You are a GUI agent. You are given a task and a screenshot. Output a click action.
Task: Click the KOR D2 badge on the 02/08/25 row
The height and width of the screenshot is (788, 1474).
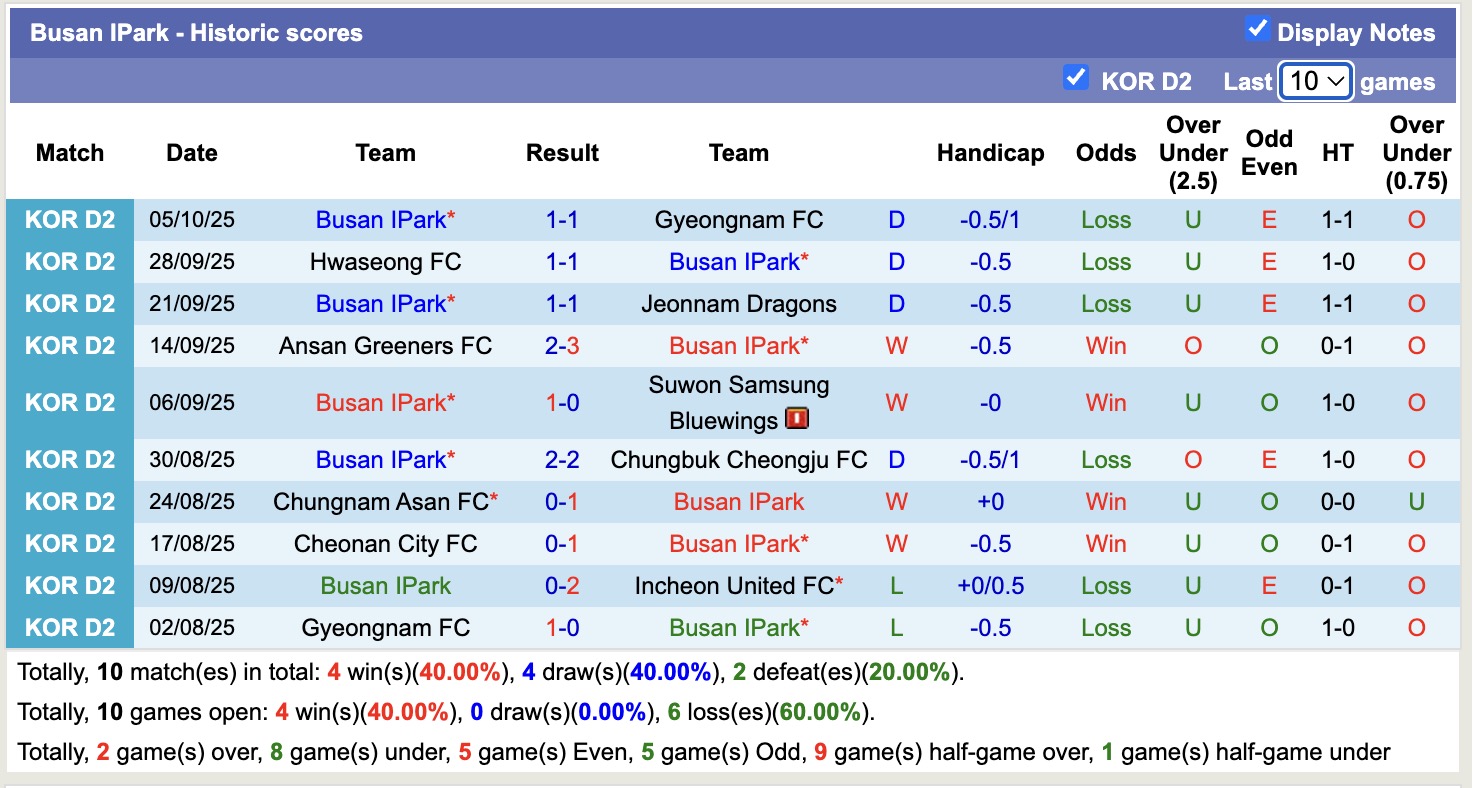click(x=70, y=627)
